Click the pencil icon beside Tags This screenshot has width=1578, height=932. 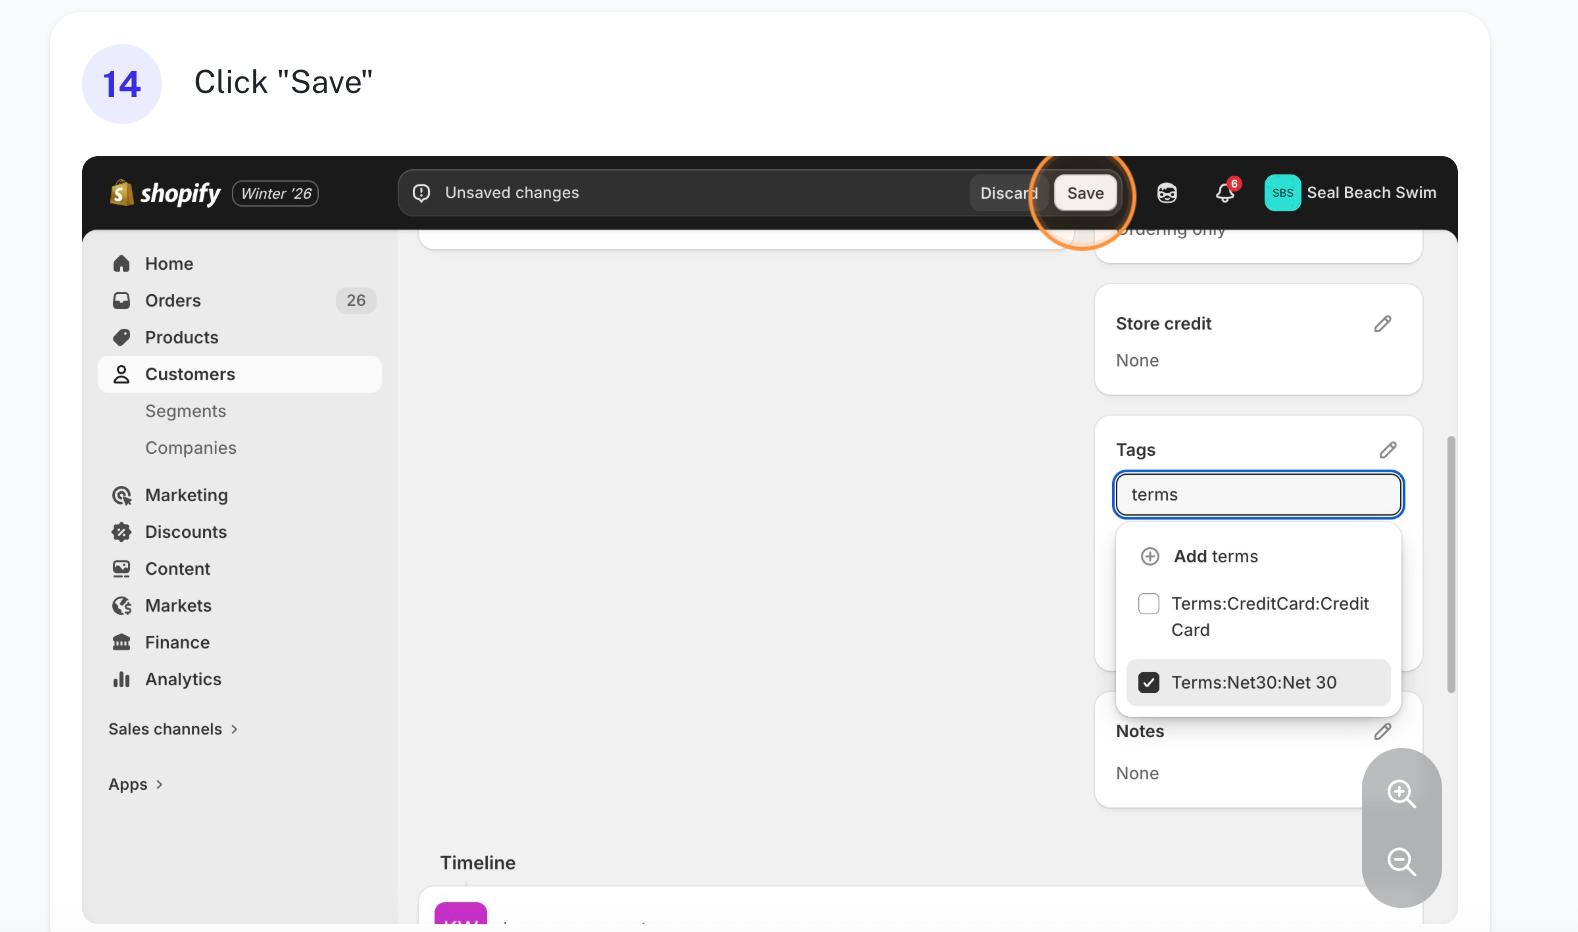(1387, 450)
